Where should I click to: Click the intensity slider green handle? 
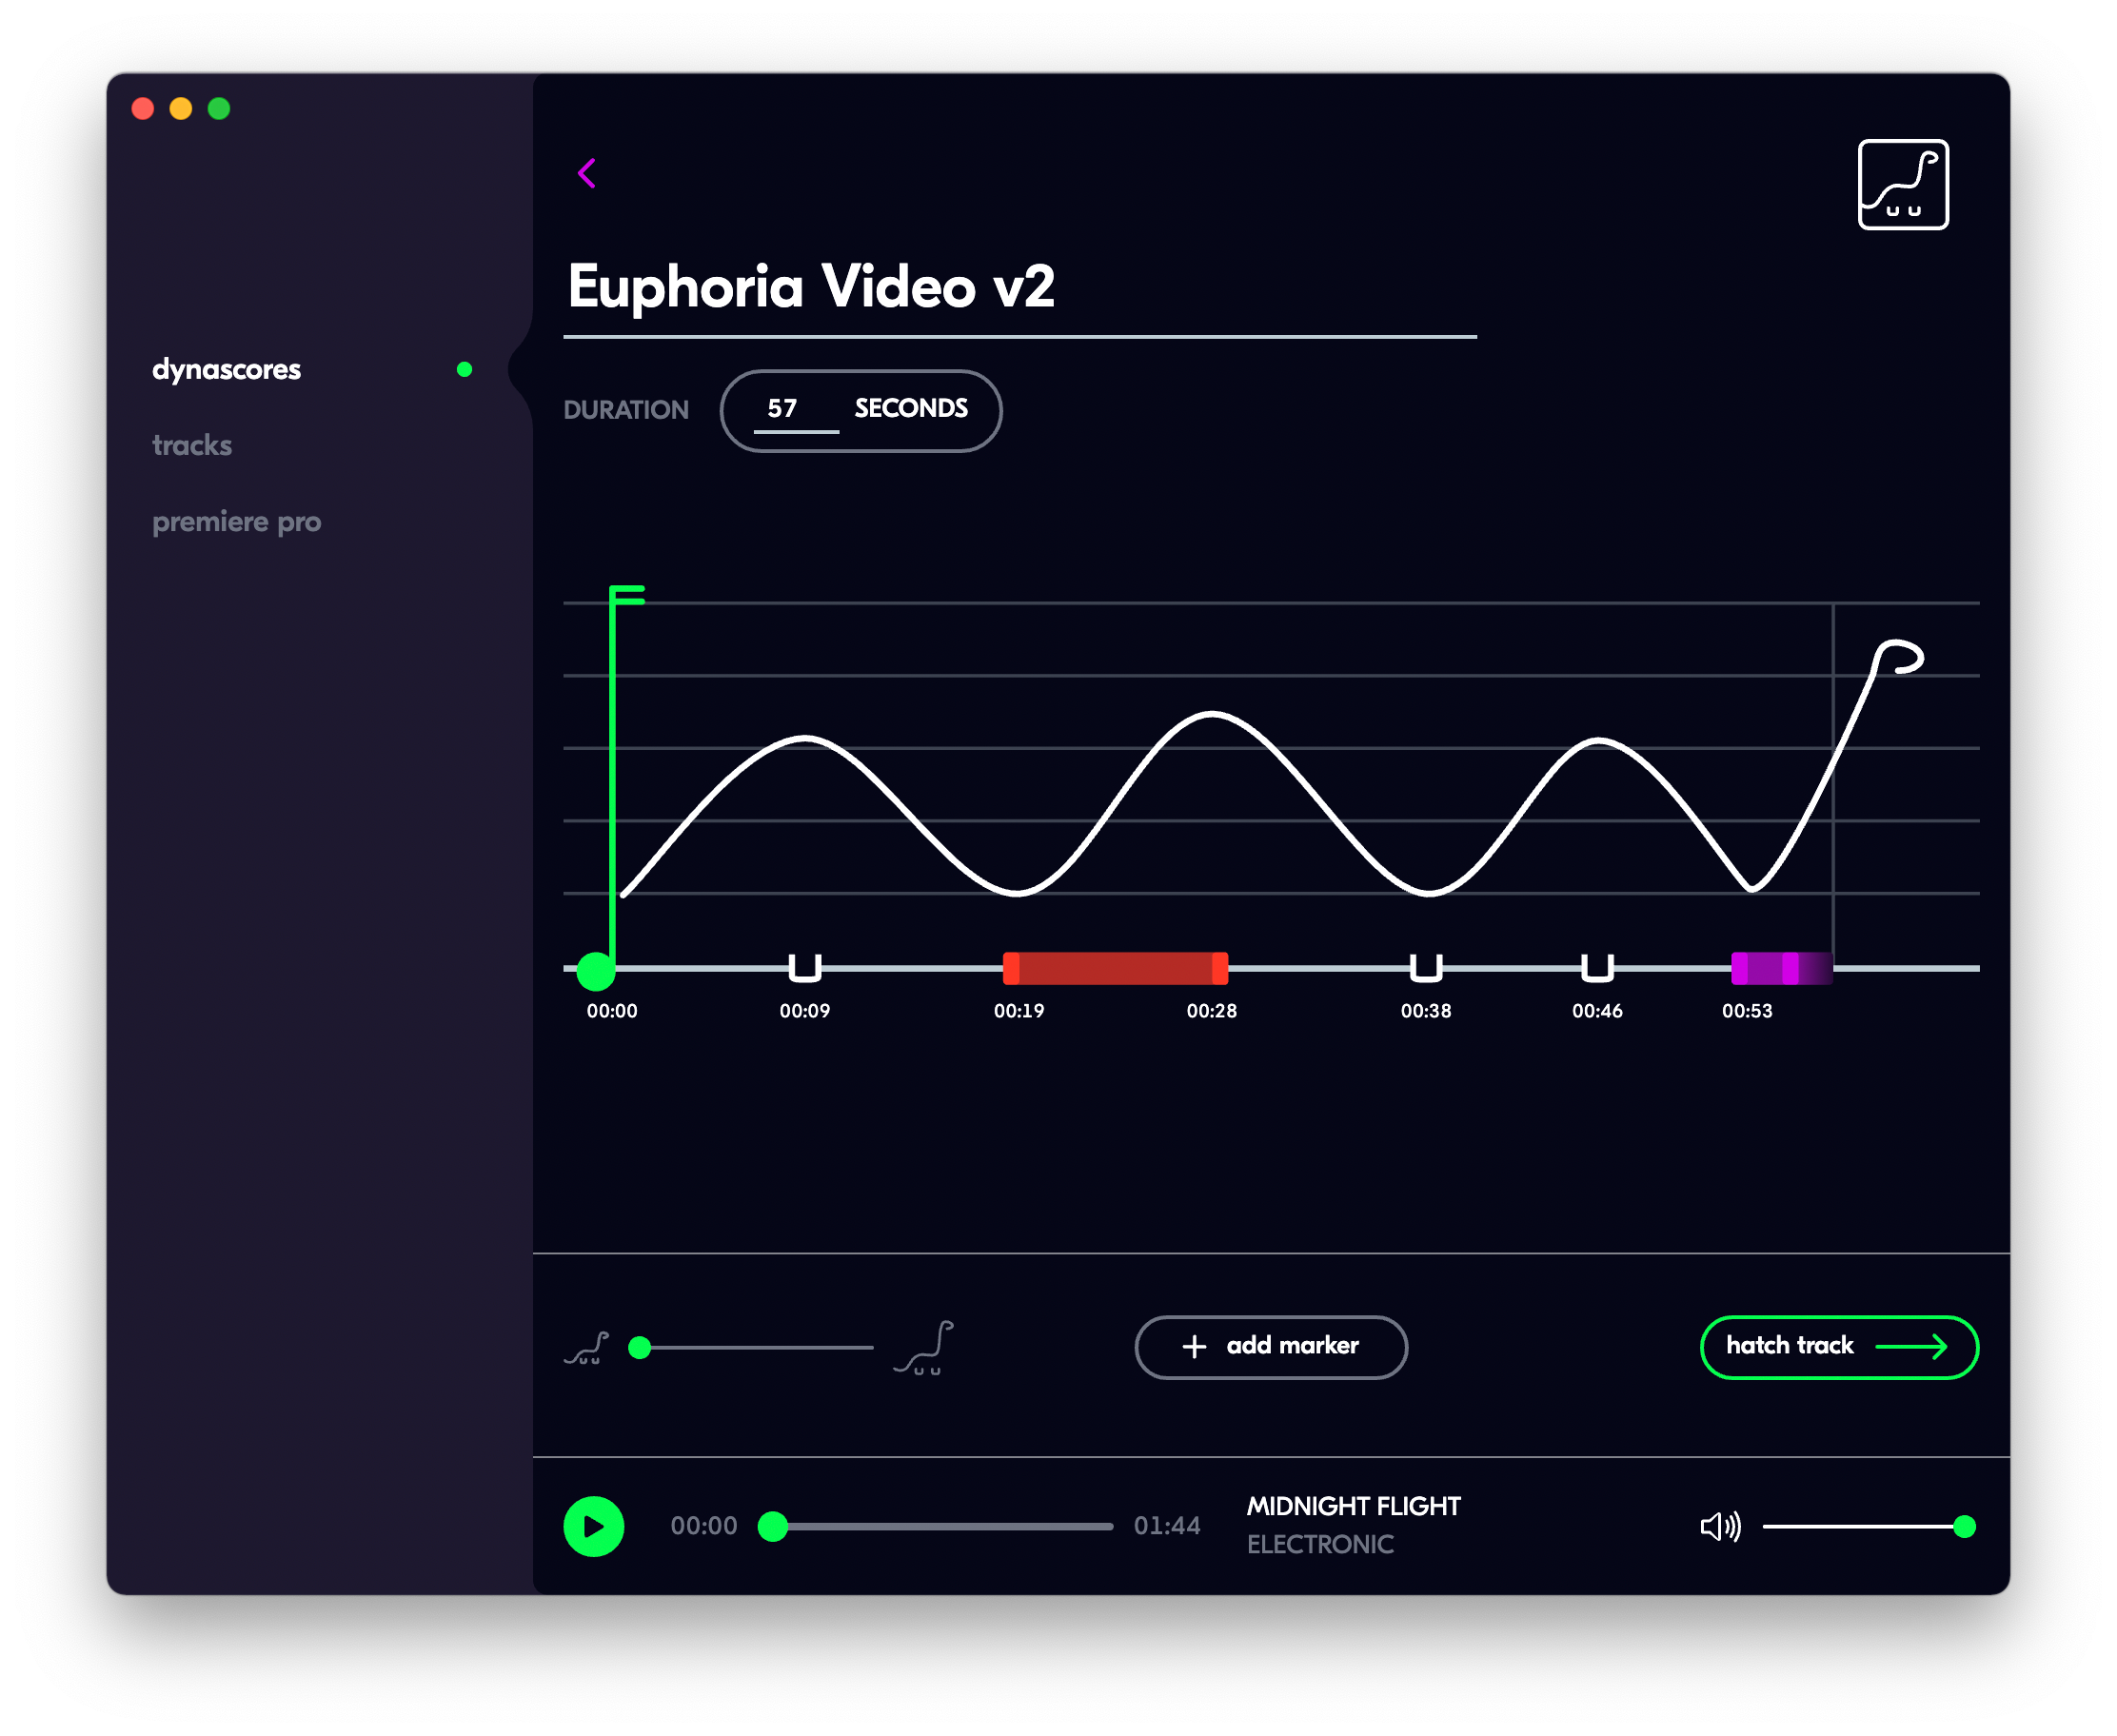[x=640, y=1347]
